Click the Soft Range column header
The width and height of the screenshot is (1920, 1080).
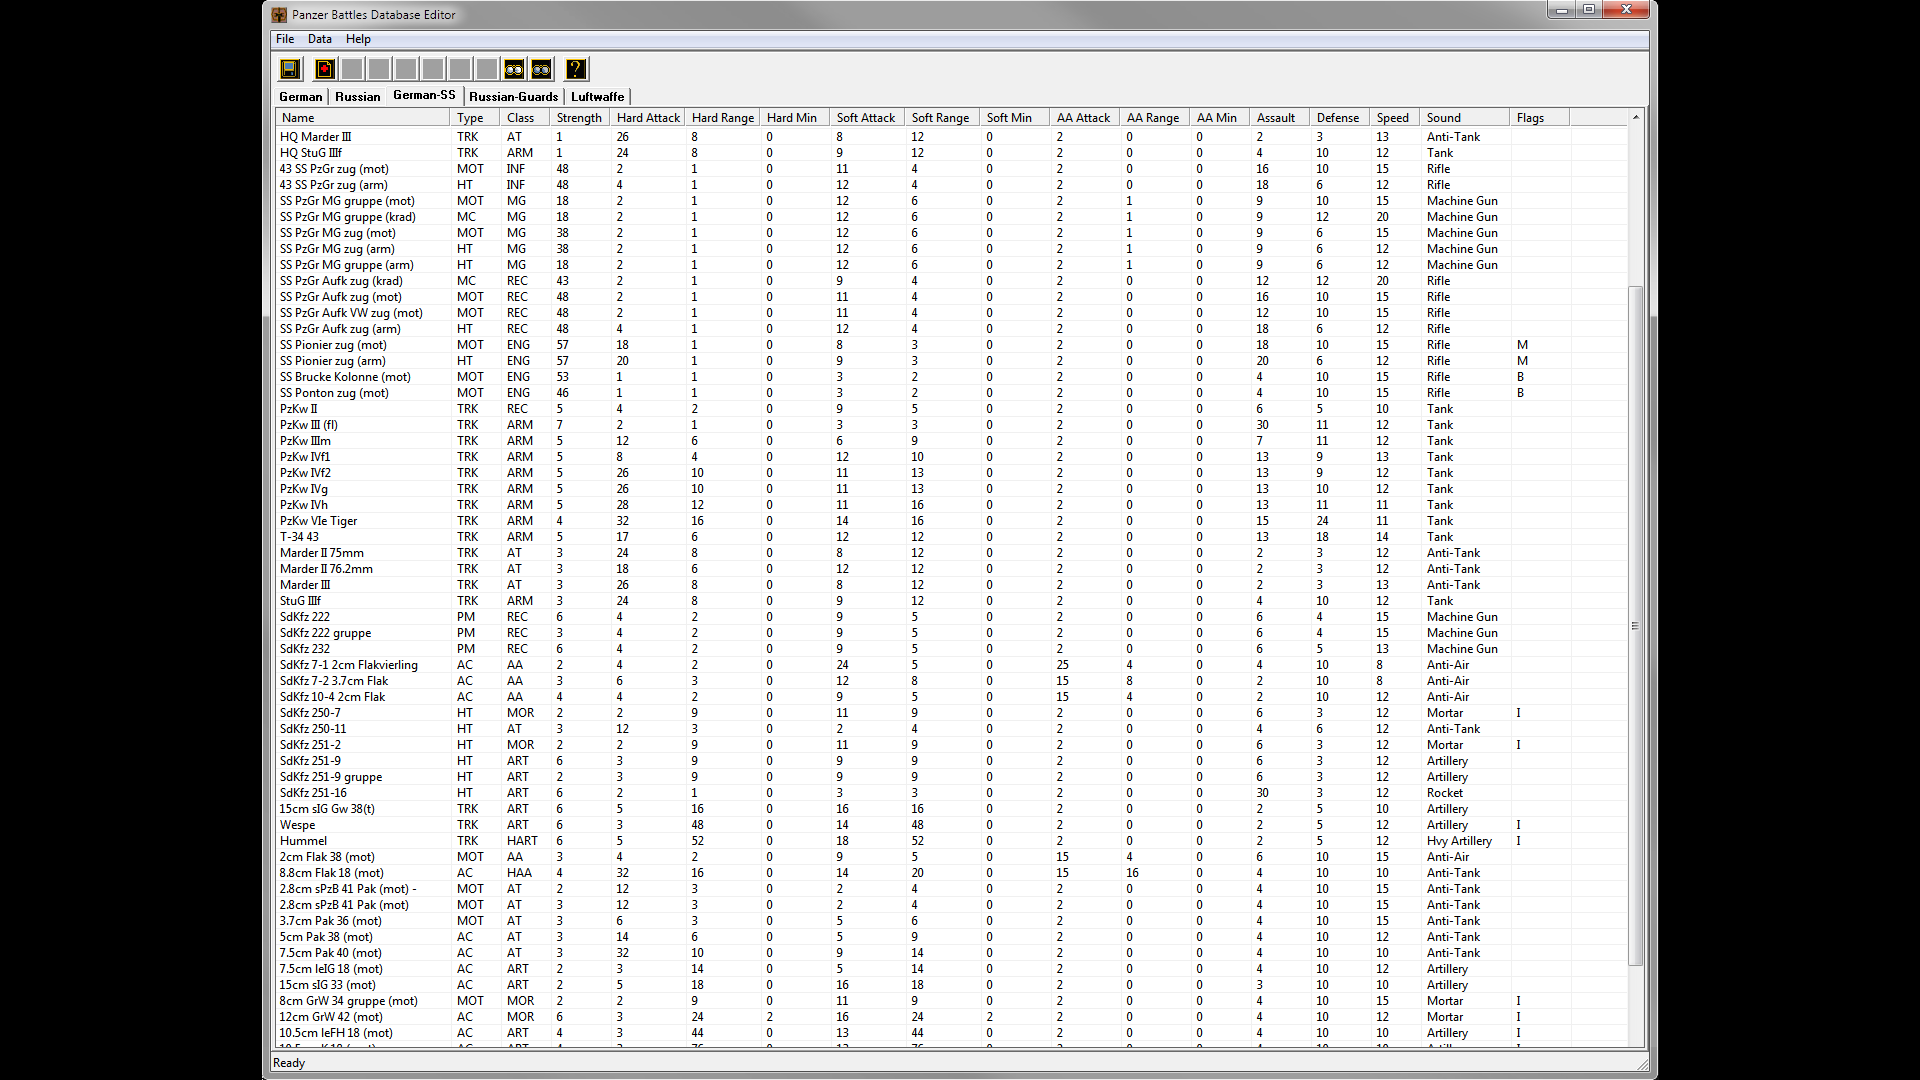point(943,118)
